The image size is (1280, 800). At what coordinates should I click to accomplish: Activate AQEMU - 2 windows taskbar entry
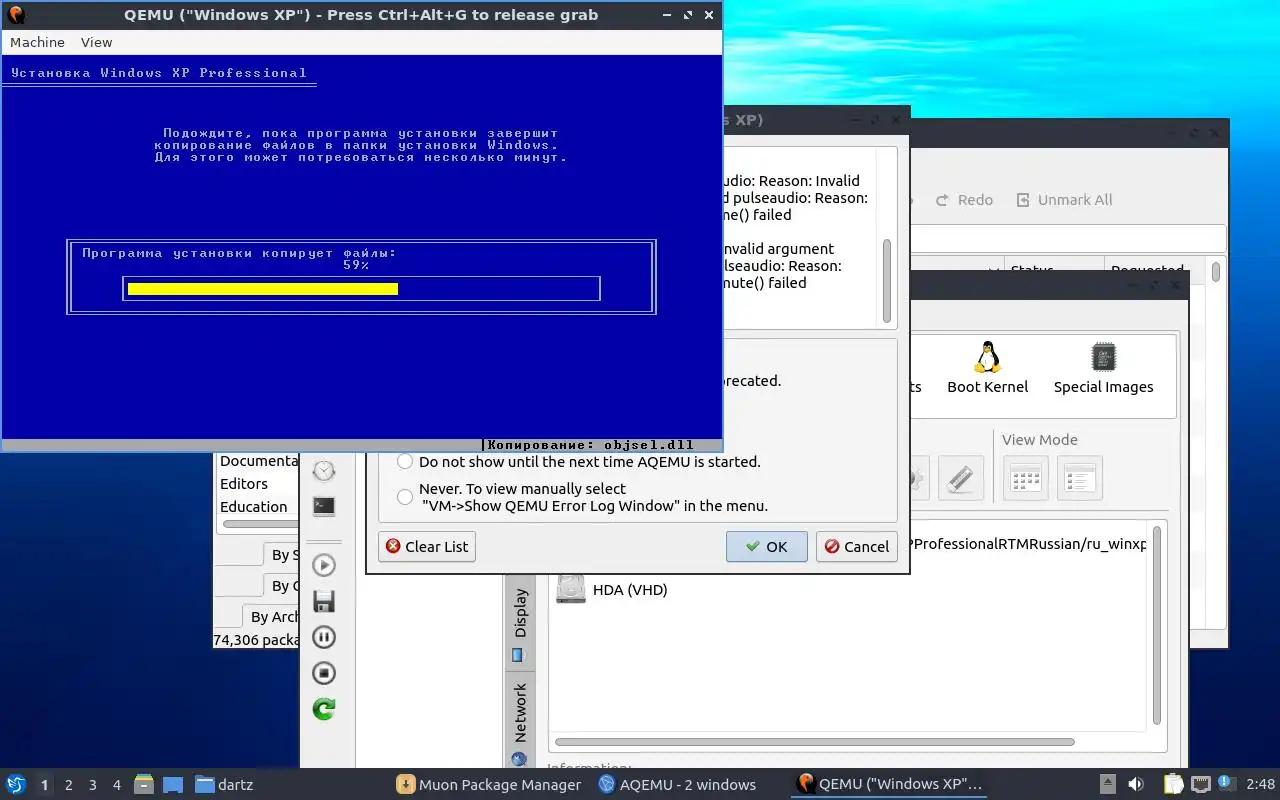click(x=678, y=784)
